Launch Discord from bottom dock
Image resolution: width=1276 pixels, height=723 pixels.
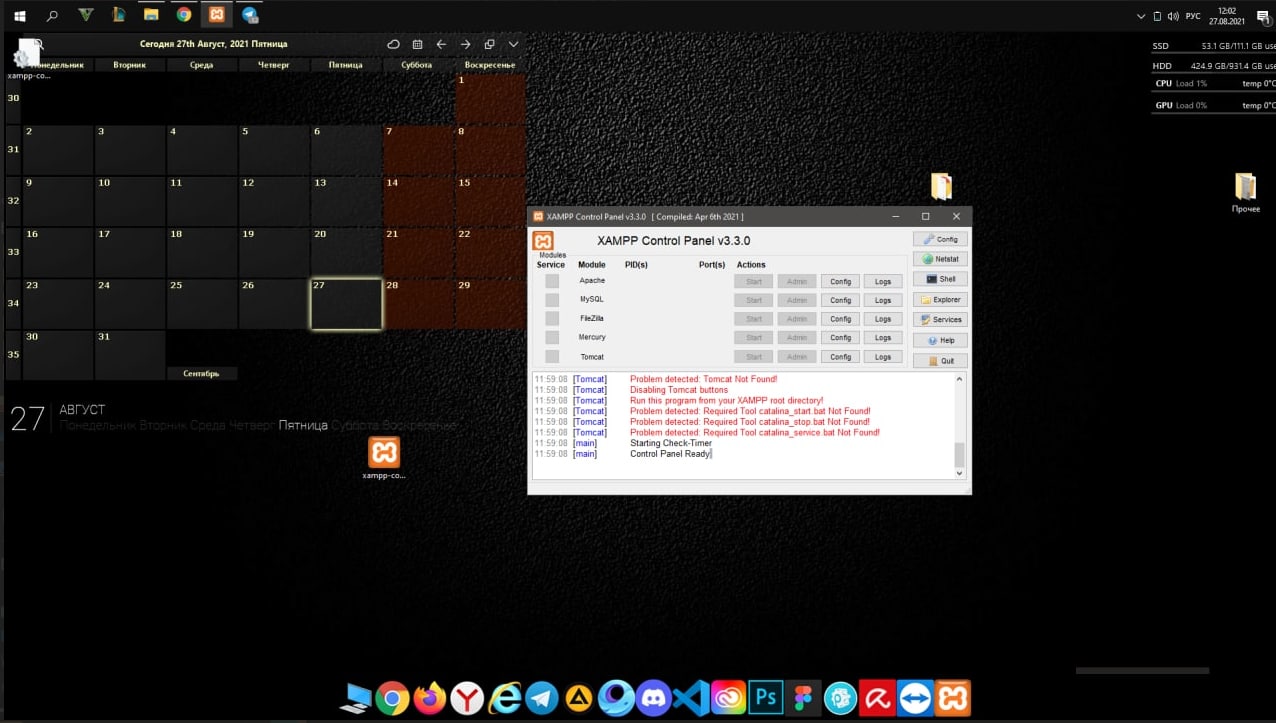(x=654, y=698)
